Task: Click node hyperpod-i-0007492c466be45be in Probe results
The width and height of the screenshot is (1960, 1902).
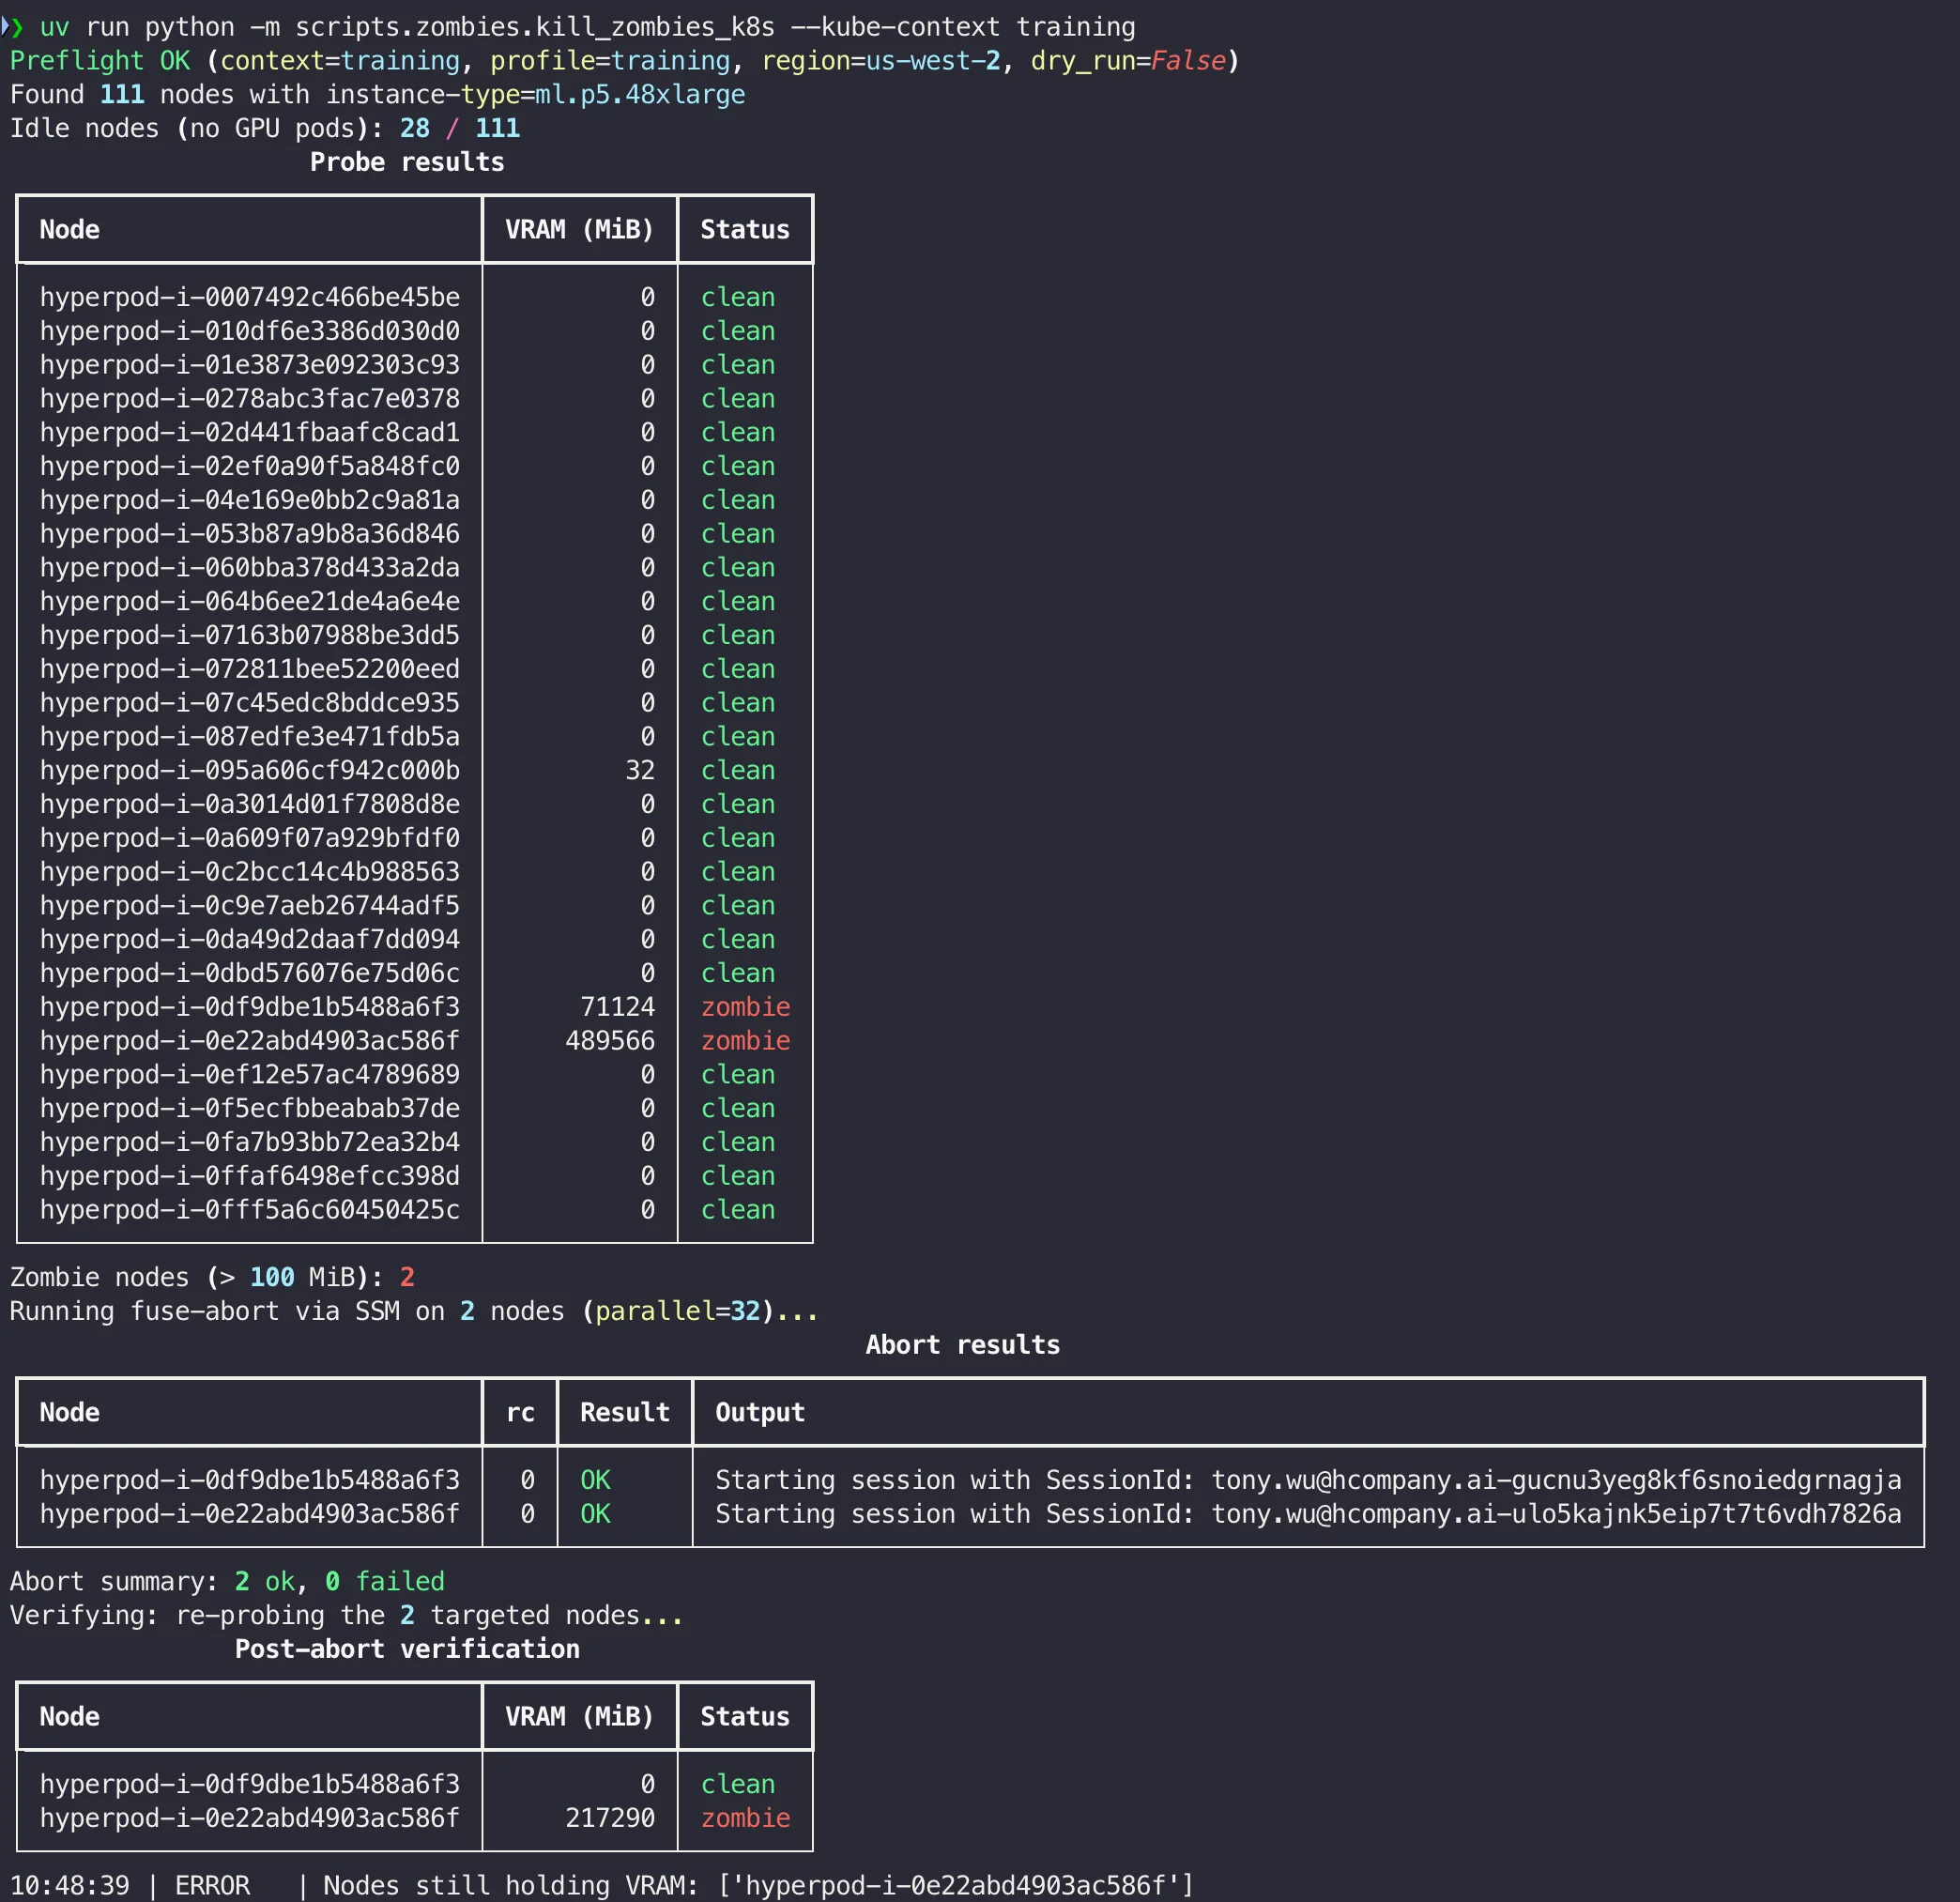Action: coord(250,297)
